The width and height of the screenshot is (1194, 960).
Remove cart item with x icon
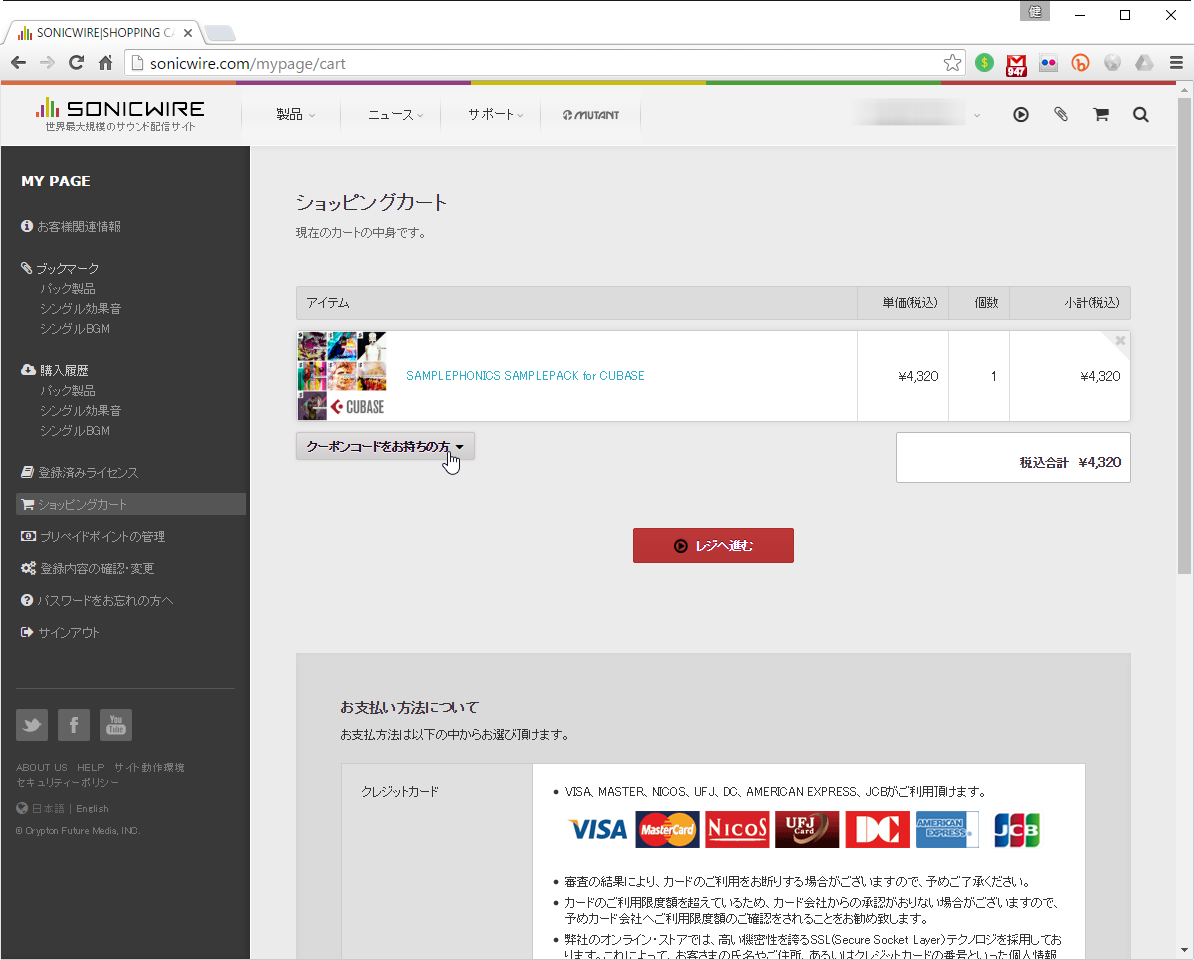coord(1120,340)
